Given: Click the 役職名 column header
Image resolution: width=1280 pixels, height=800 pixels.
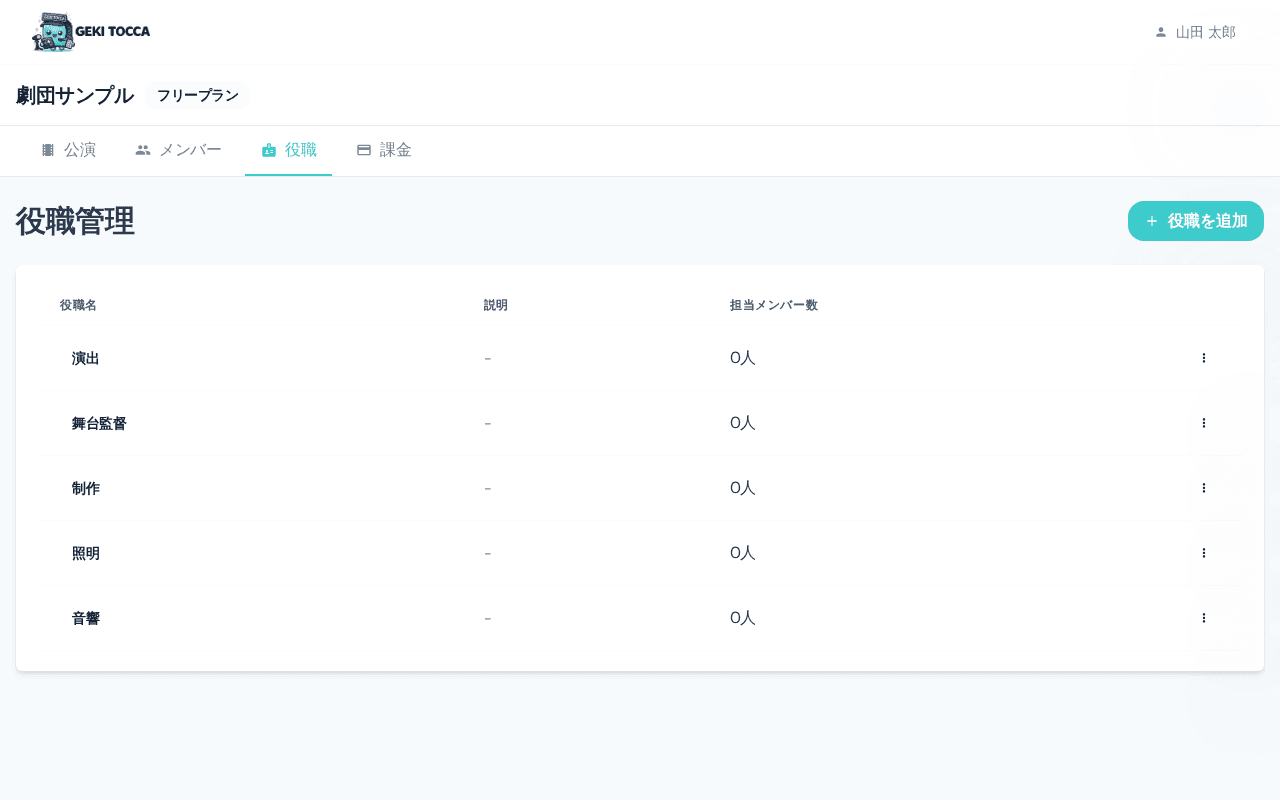Looking at the screenshot, I should tap(78, 305).
